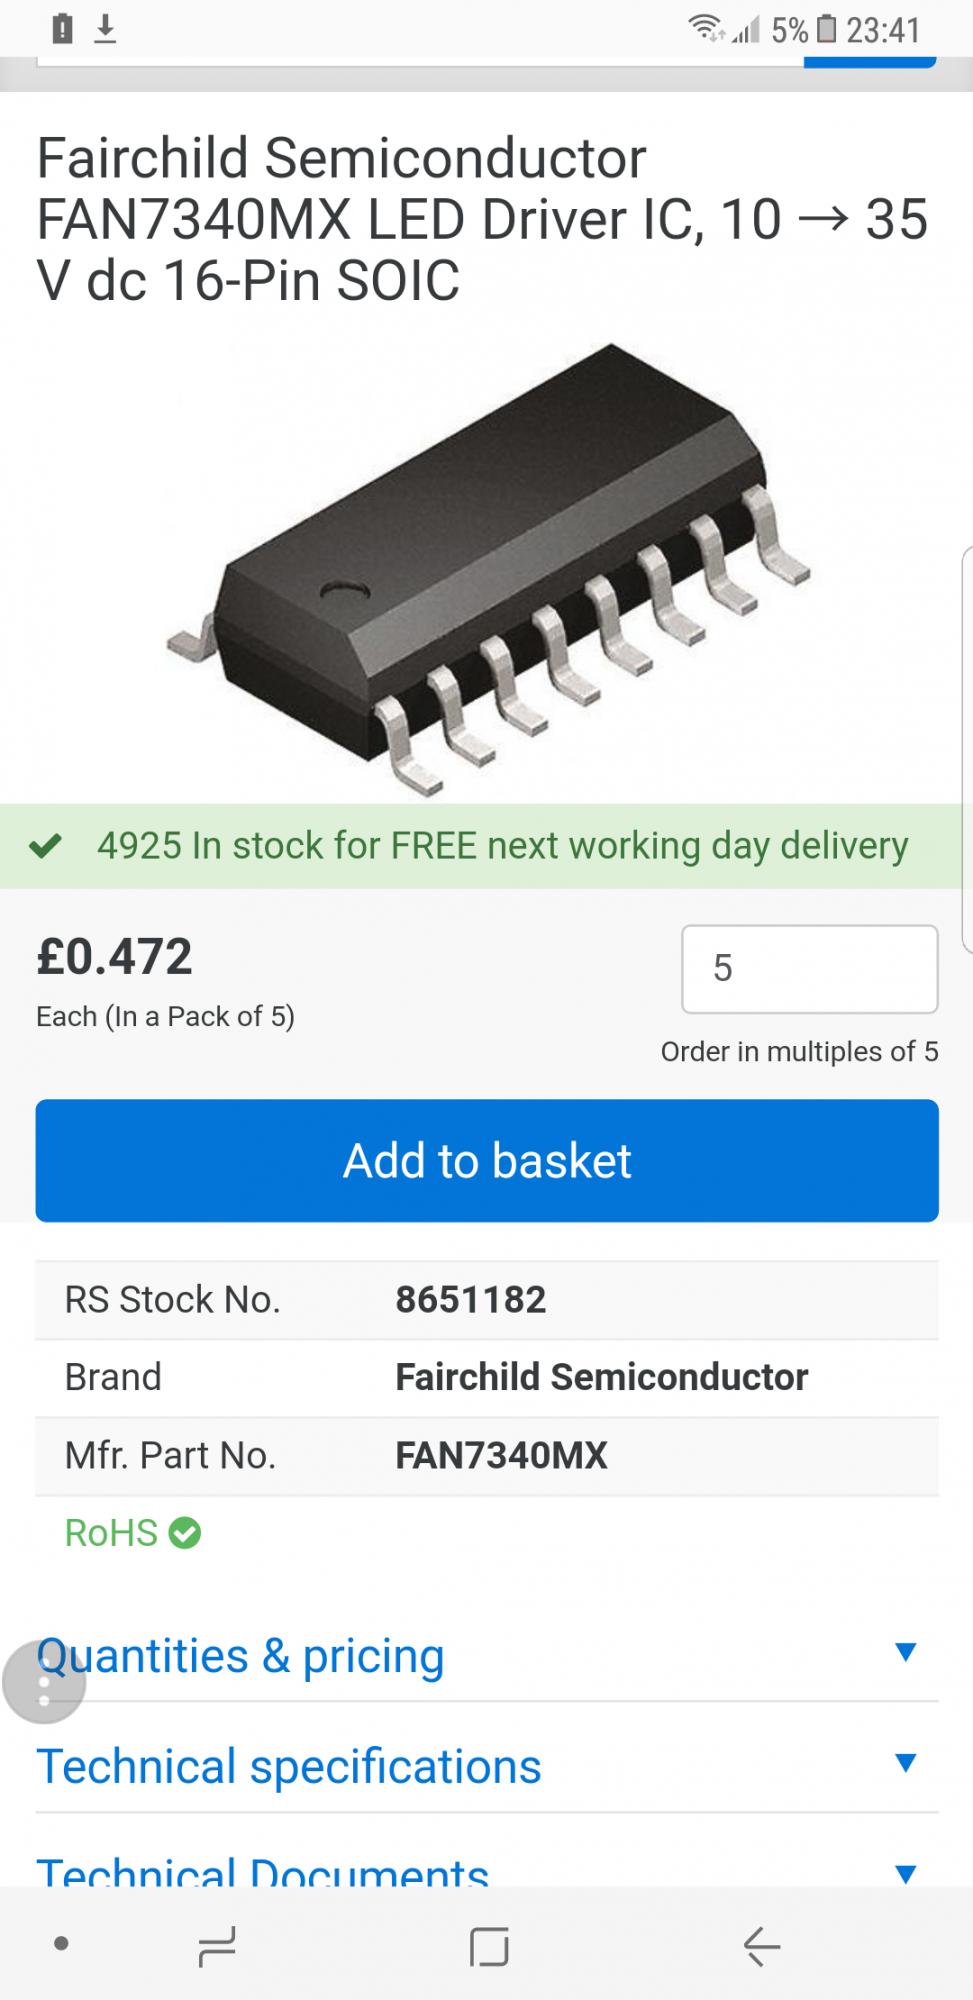The image size is (973, 2000).
Task: Tap the green in-stock checkmark icon
Action: click(45, 846)
